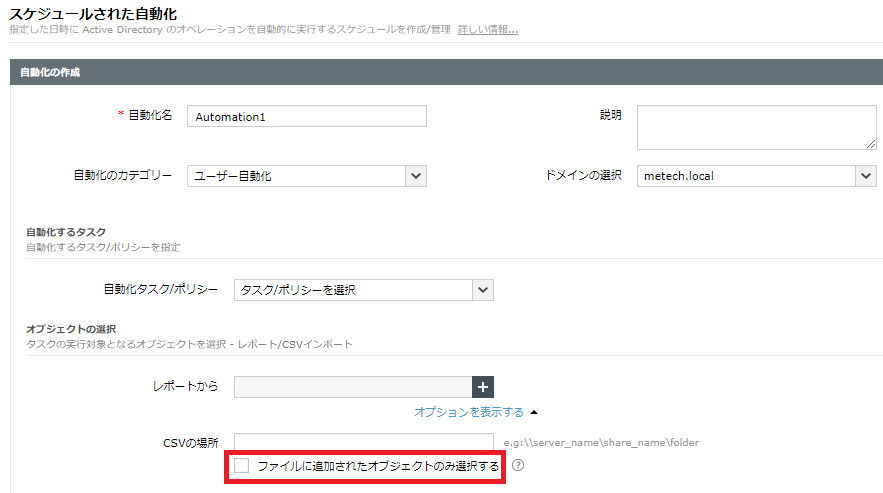
Task: Click the オブジェクトの選択 section heading
Action: coord(71,329)
